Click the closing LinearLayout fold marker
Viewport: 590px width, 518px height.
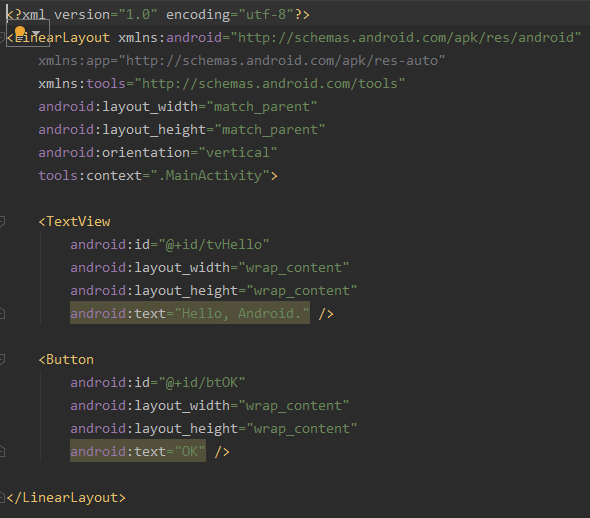2,497
